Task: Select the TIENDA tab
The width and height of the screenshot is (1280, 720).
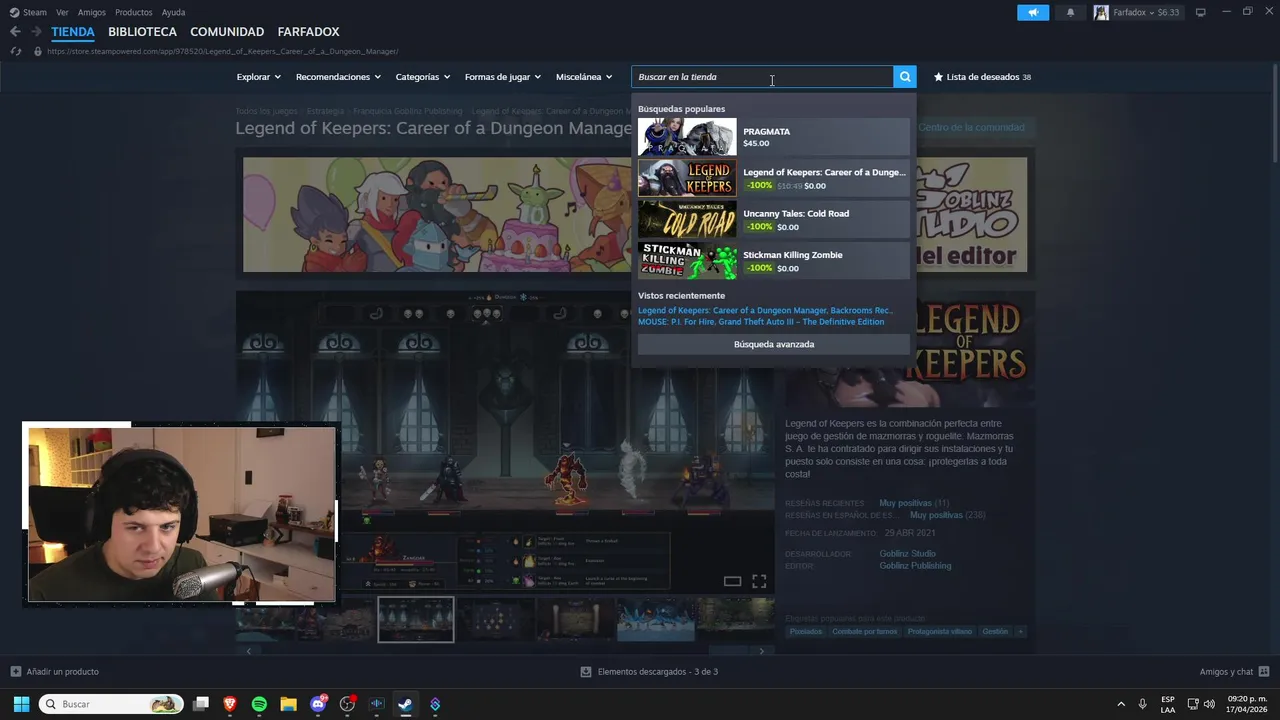Action: (73, 32)
